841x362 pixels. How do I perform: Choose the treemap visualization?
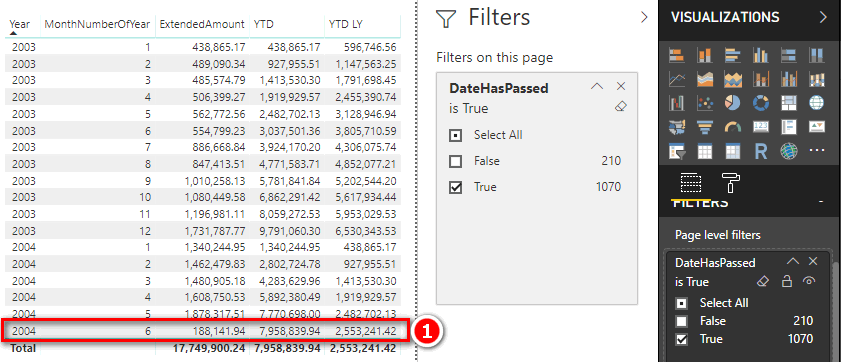(788, 102)
